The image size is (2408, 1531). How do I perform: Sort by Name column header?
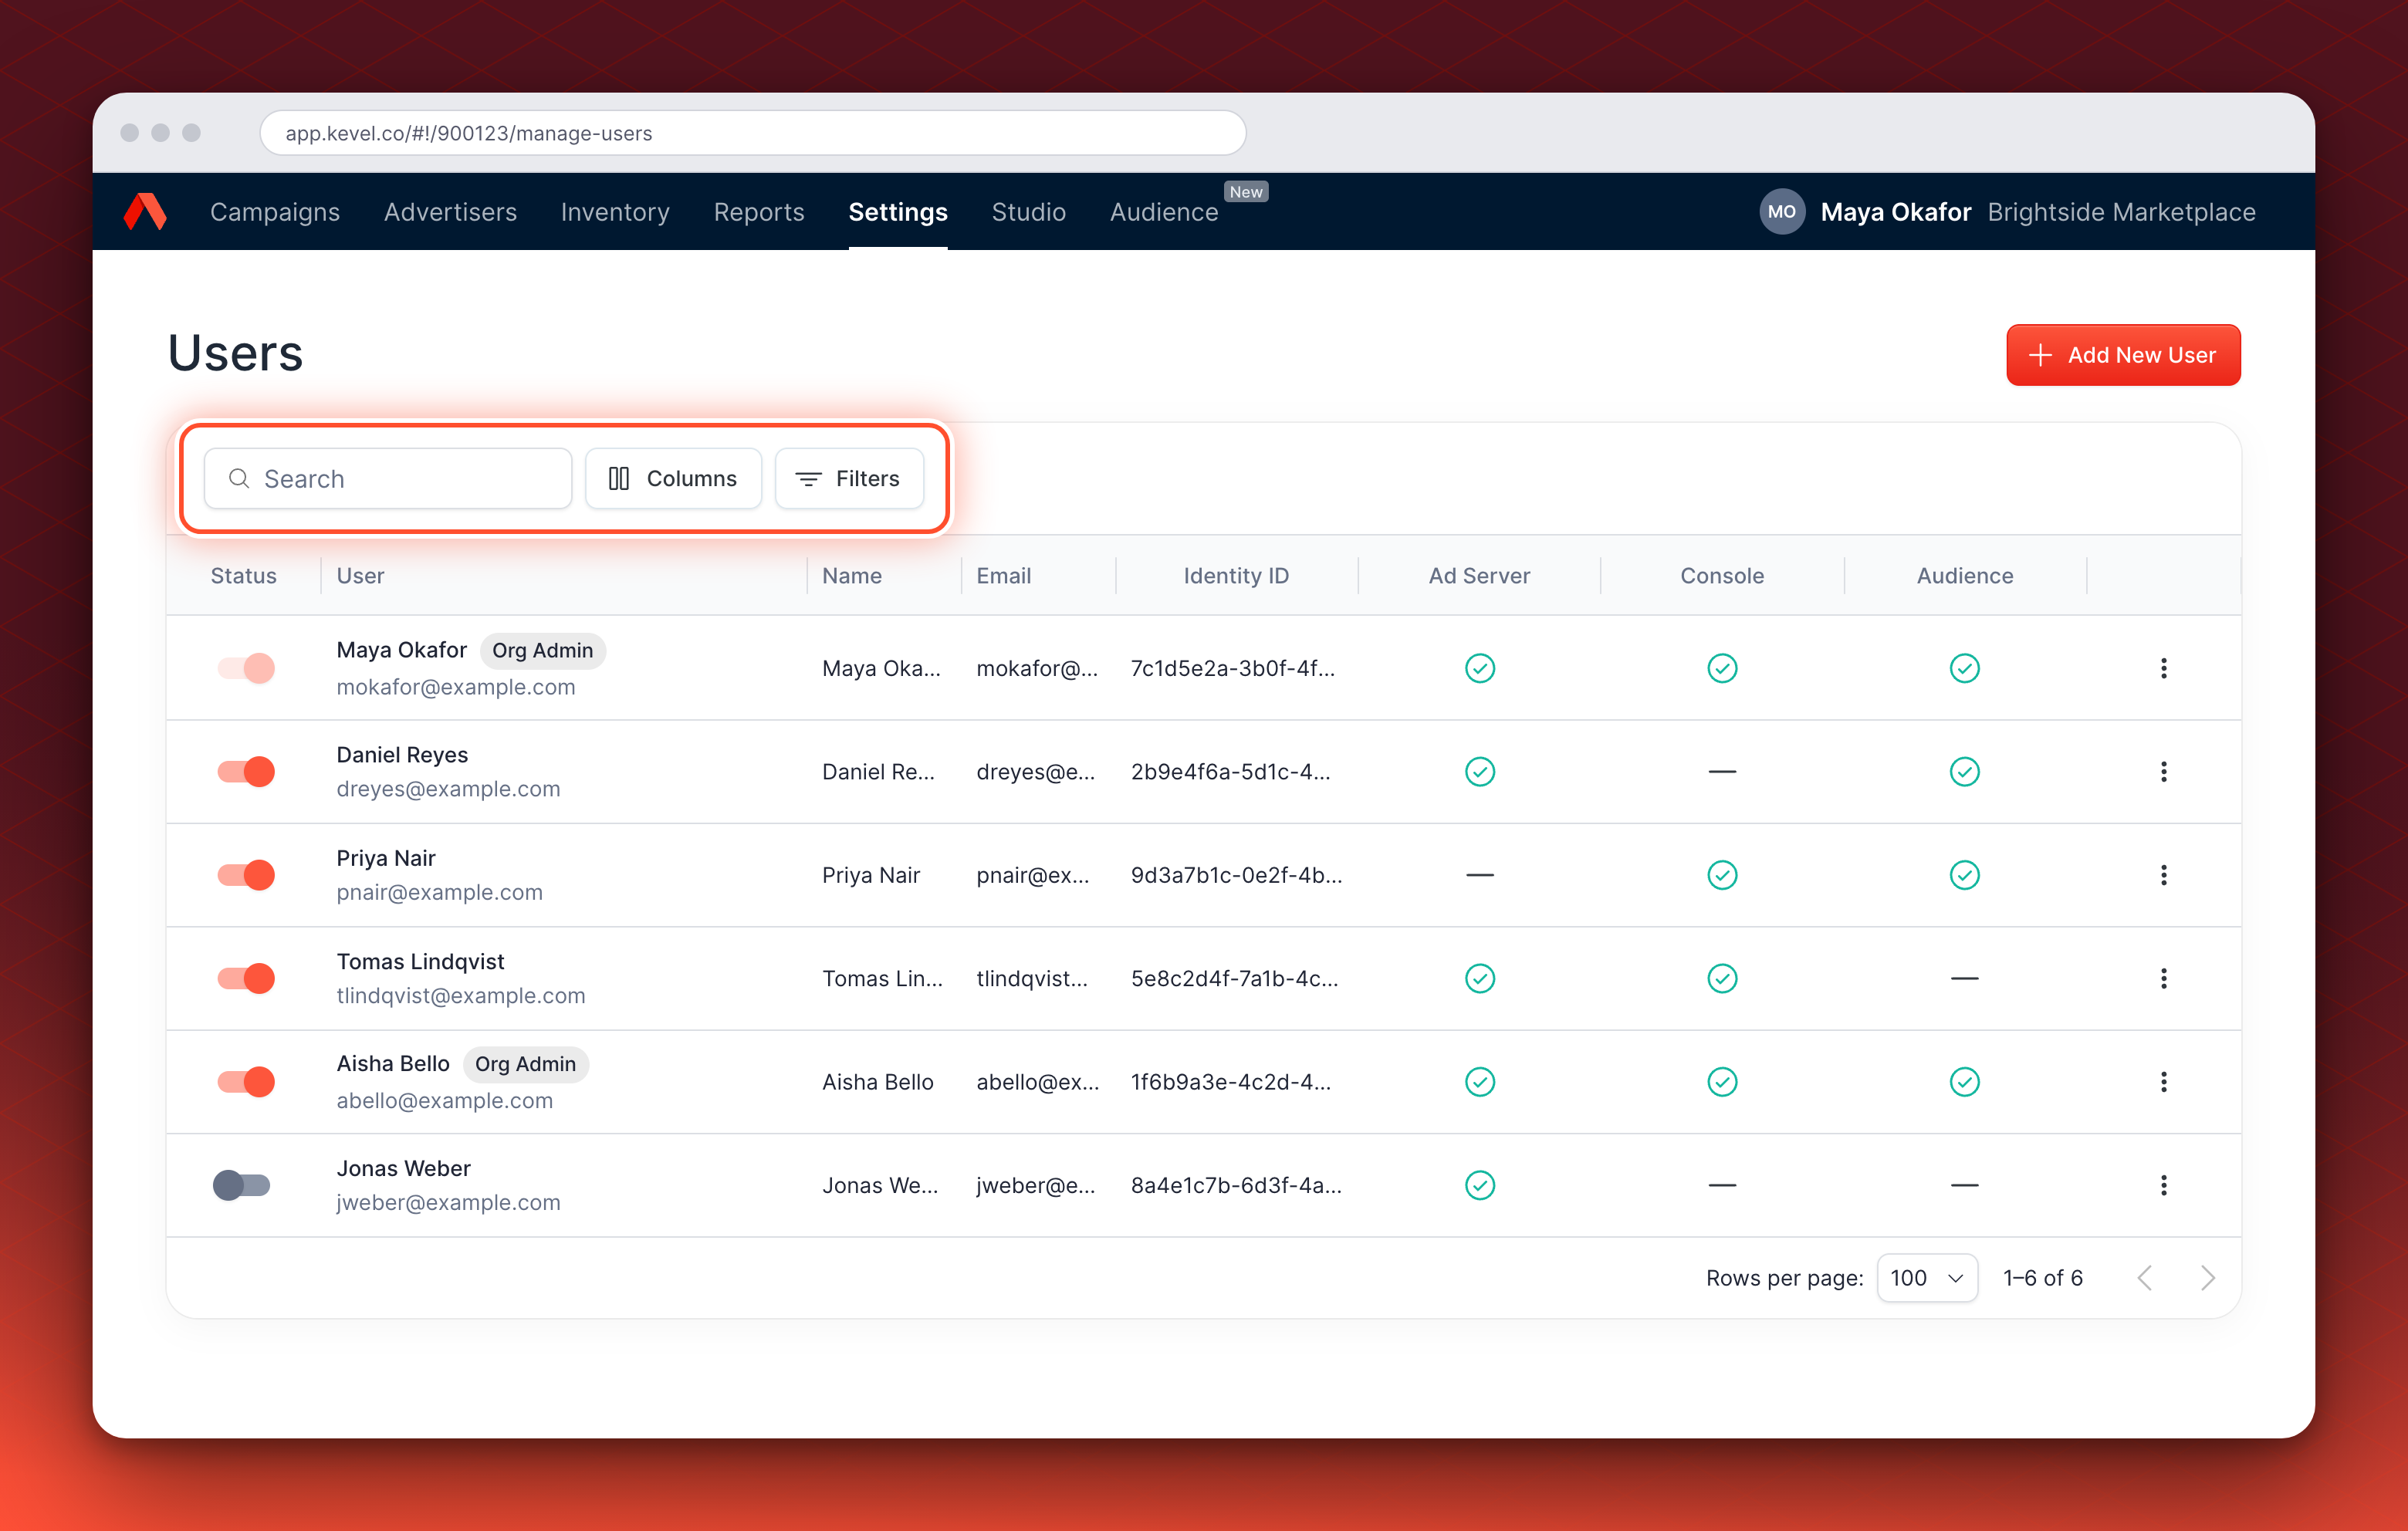852,576
